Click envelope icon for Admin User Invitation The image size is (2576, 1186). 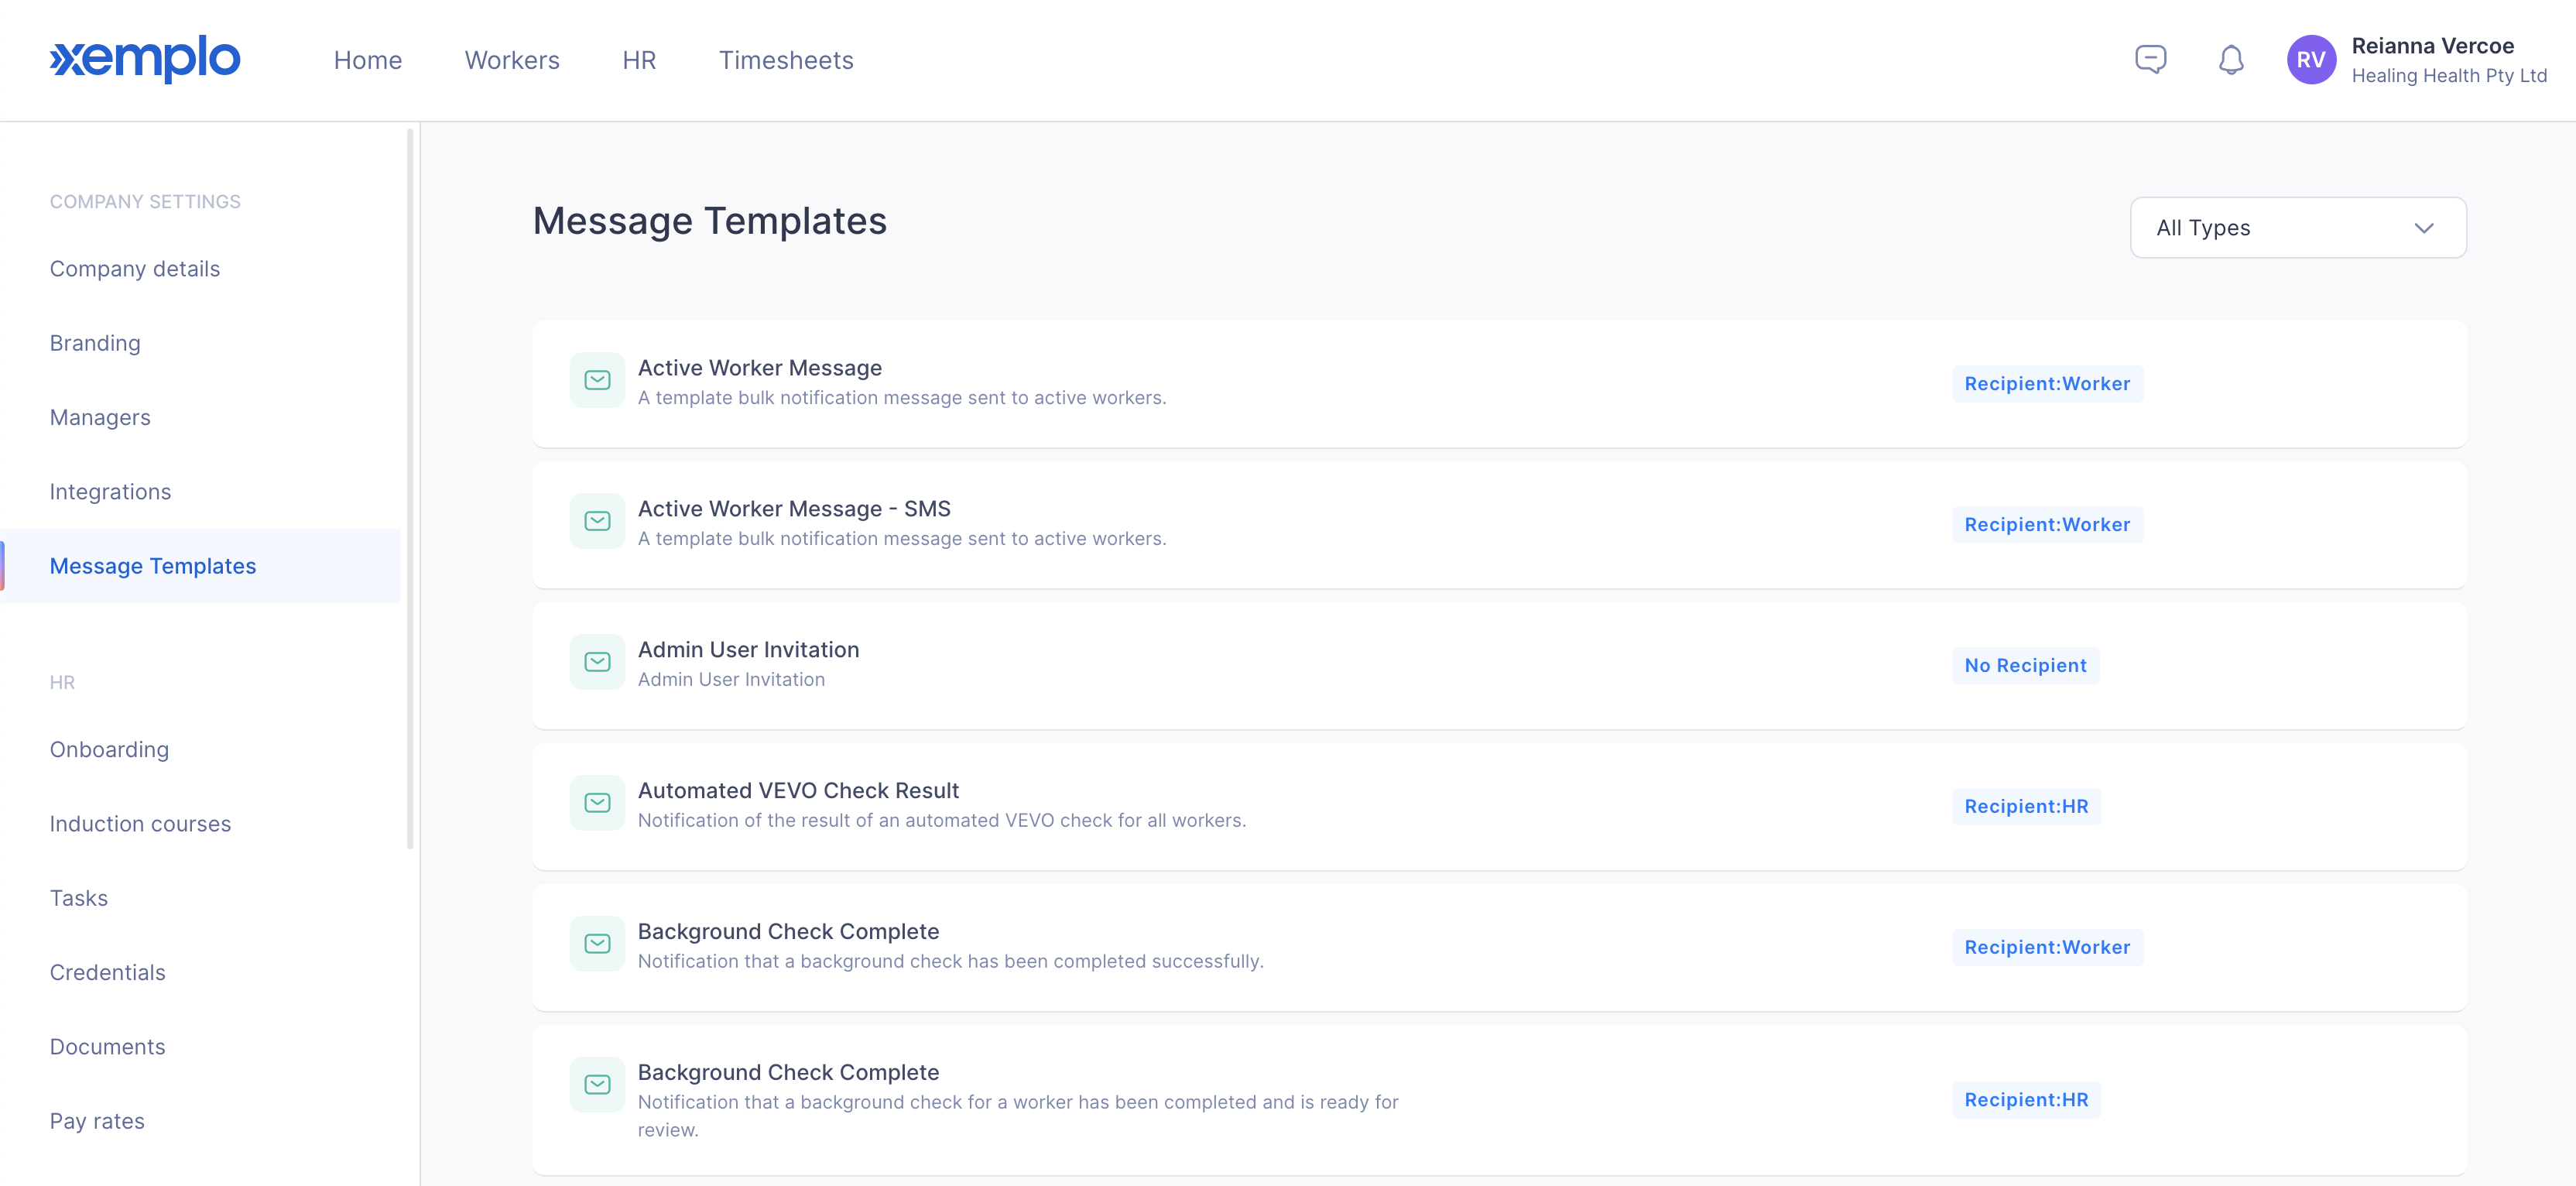click(597, 662)
